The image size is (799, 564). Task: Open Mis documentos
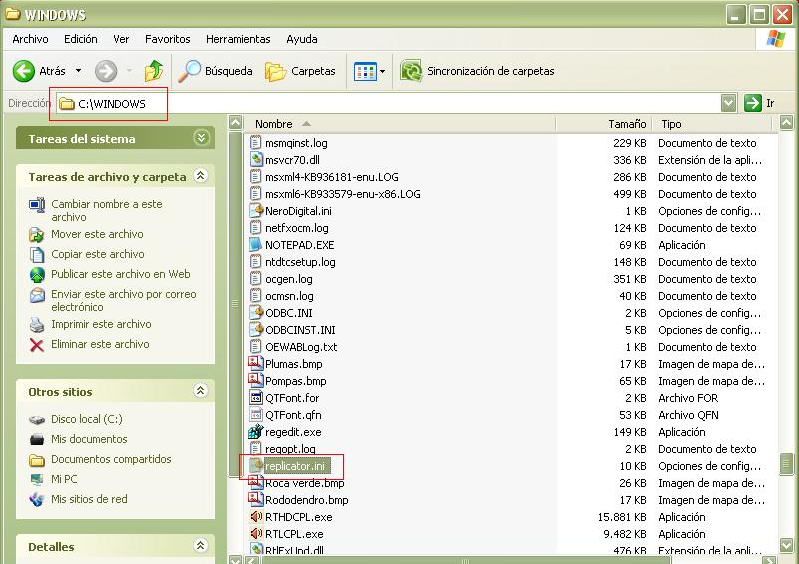click(x=89, y=439)
